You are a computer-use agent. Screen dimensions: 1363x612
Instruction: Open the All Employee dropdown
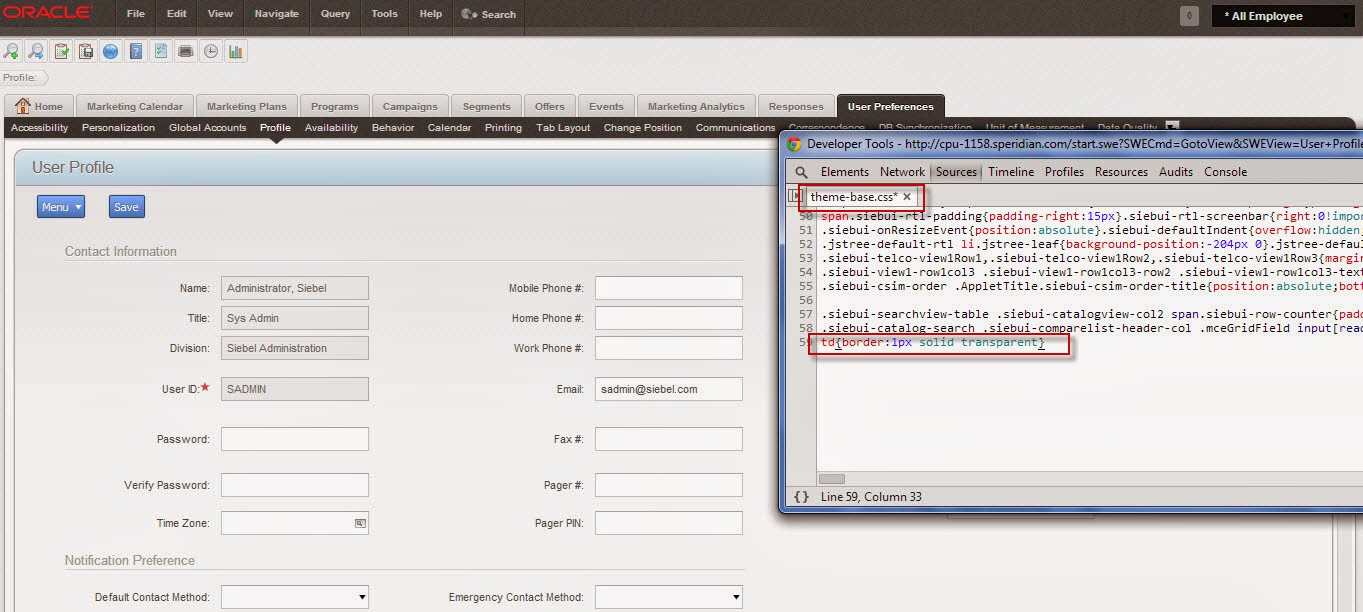pyautogui.click(x=1283, y=16)
